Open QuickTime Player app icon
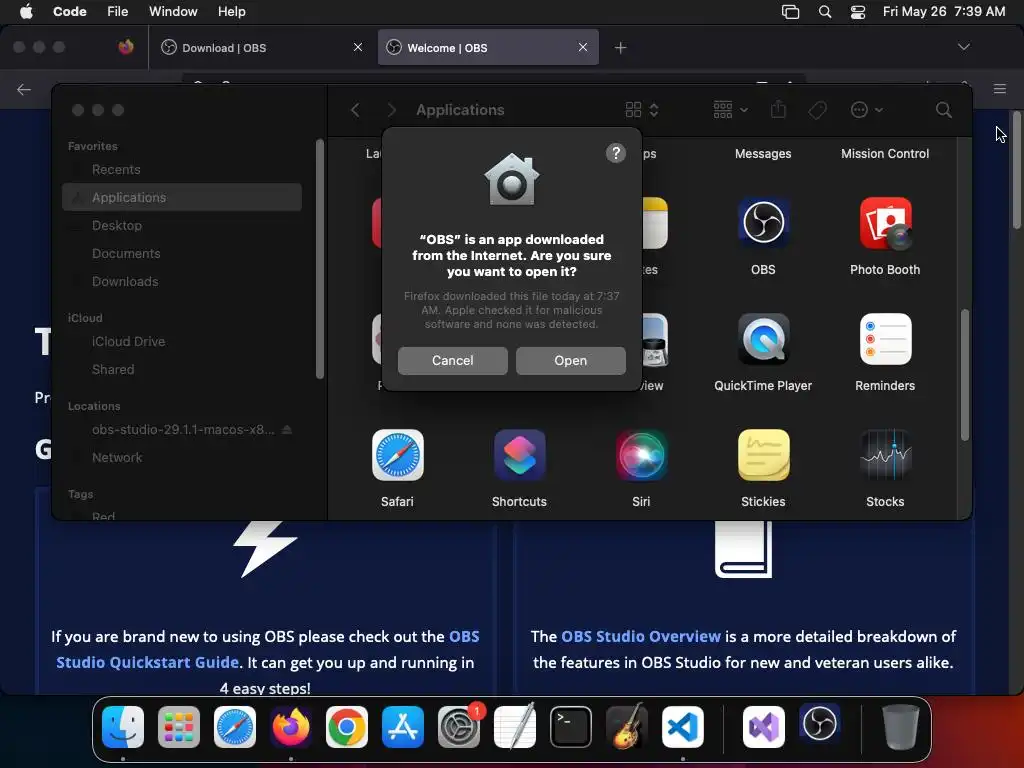The width and height of the screenshot is (1024, 768). tap(763, 339)
